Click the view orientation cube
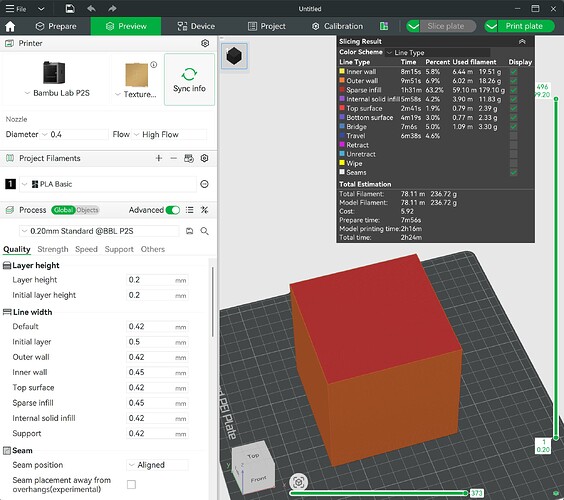Screen dimensions: 564x500 point(252,468)
